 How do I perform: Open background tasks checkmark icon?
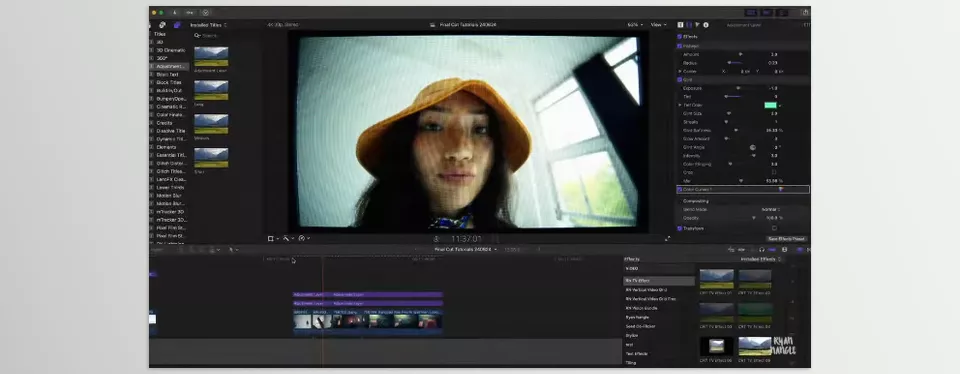[205, 12]
